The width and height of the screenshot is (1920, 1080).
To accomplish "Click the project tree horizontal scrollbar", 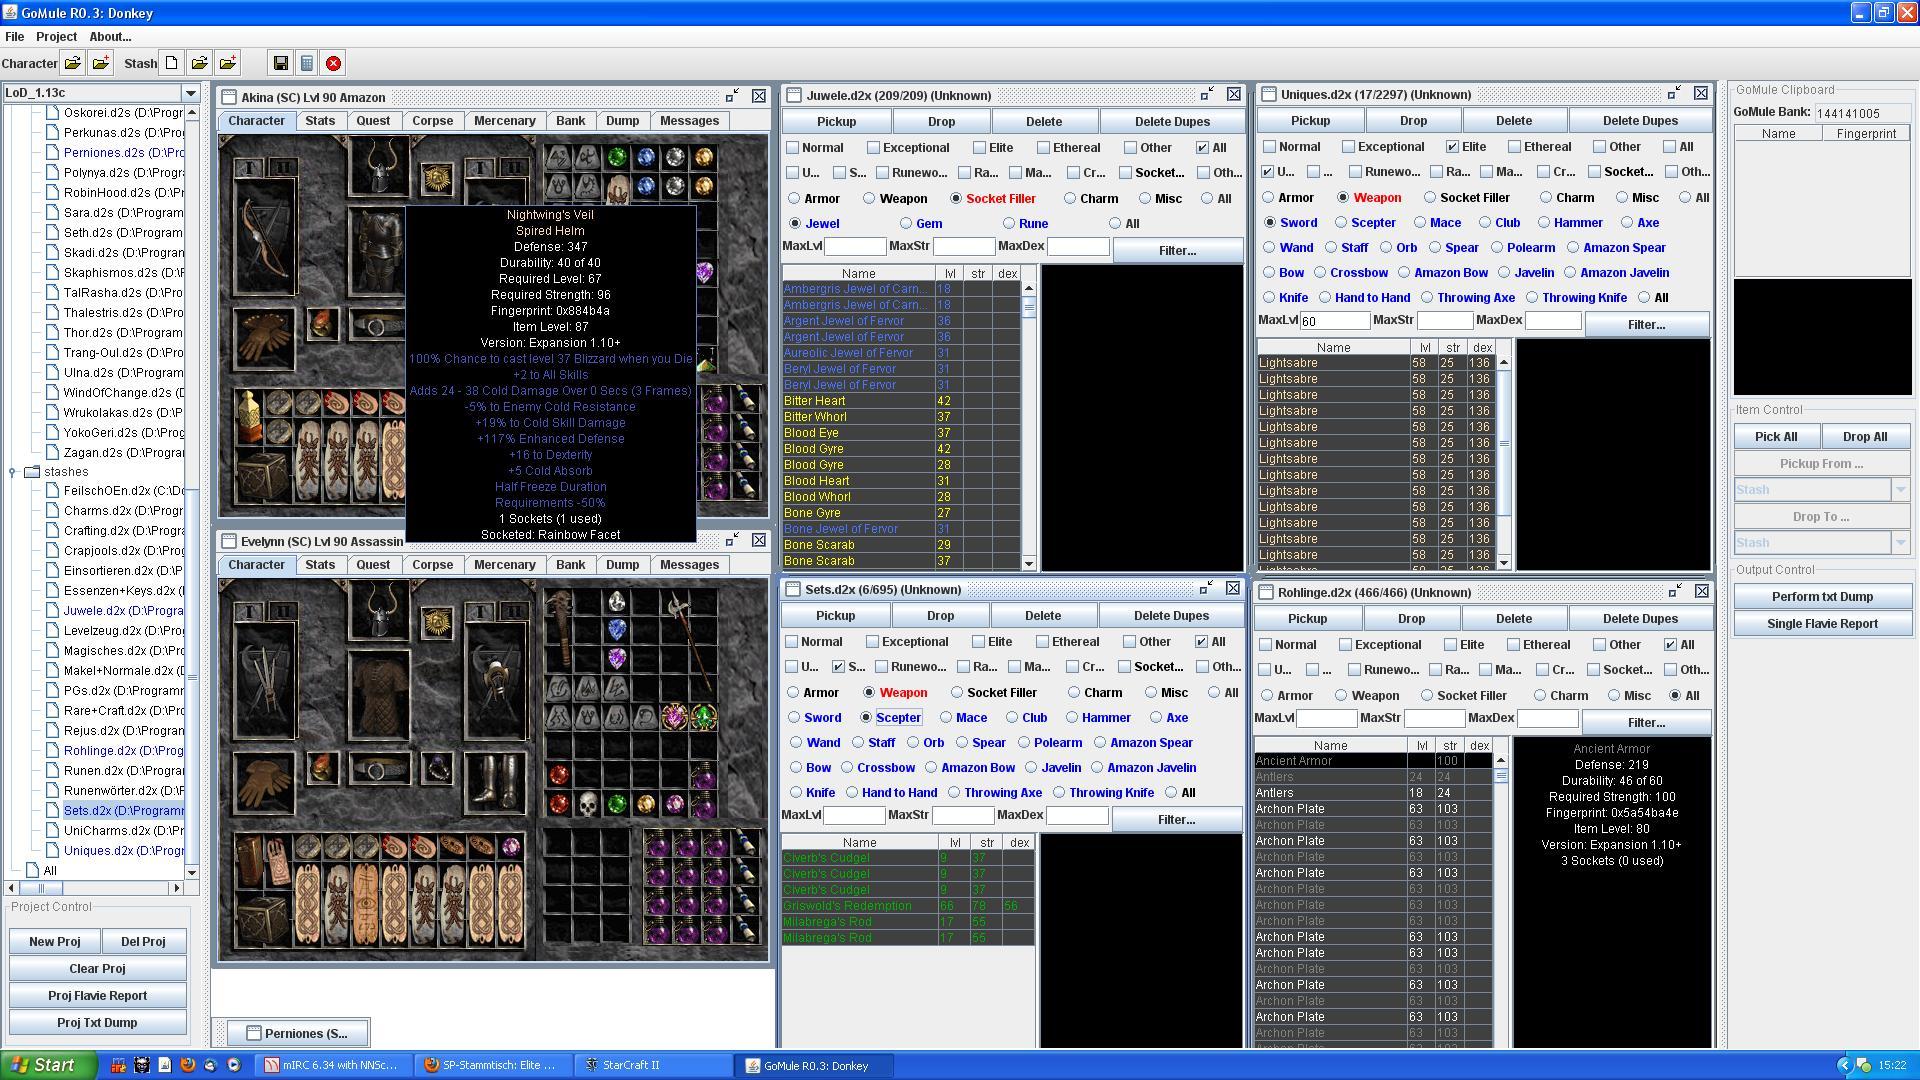I will [x=94, y=887].
